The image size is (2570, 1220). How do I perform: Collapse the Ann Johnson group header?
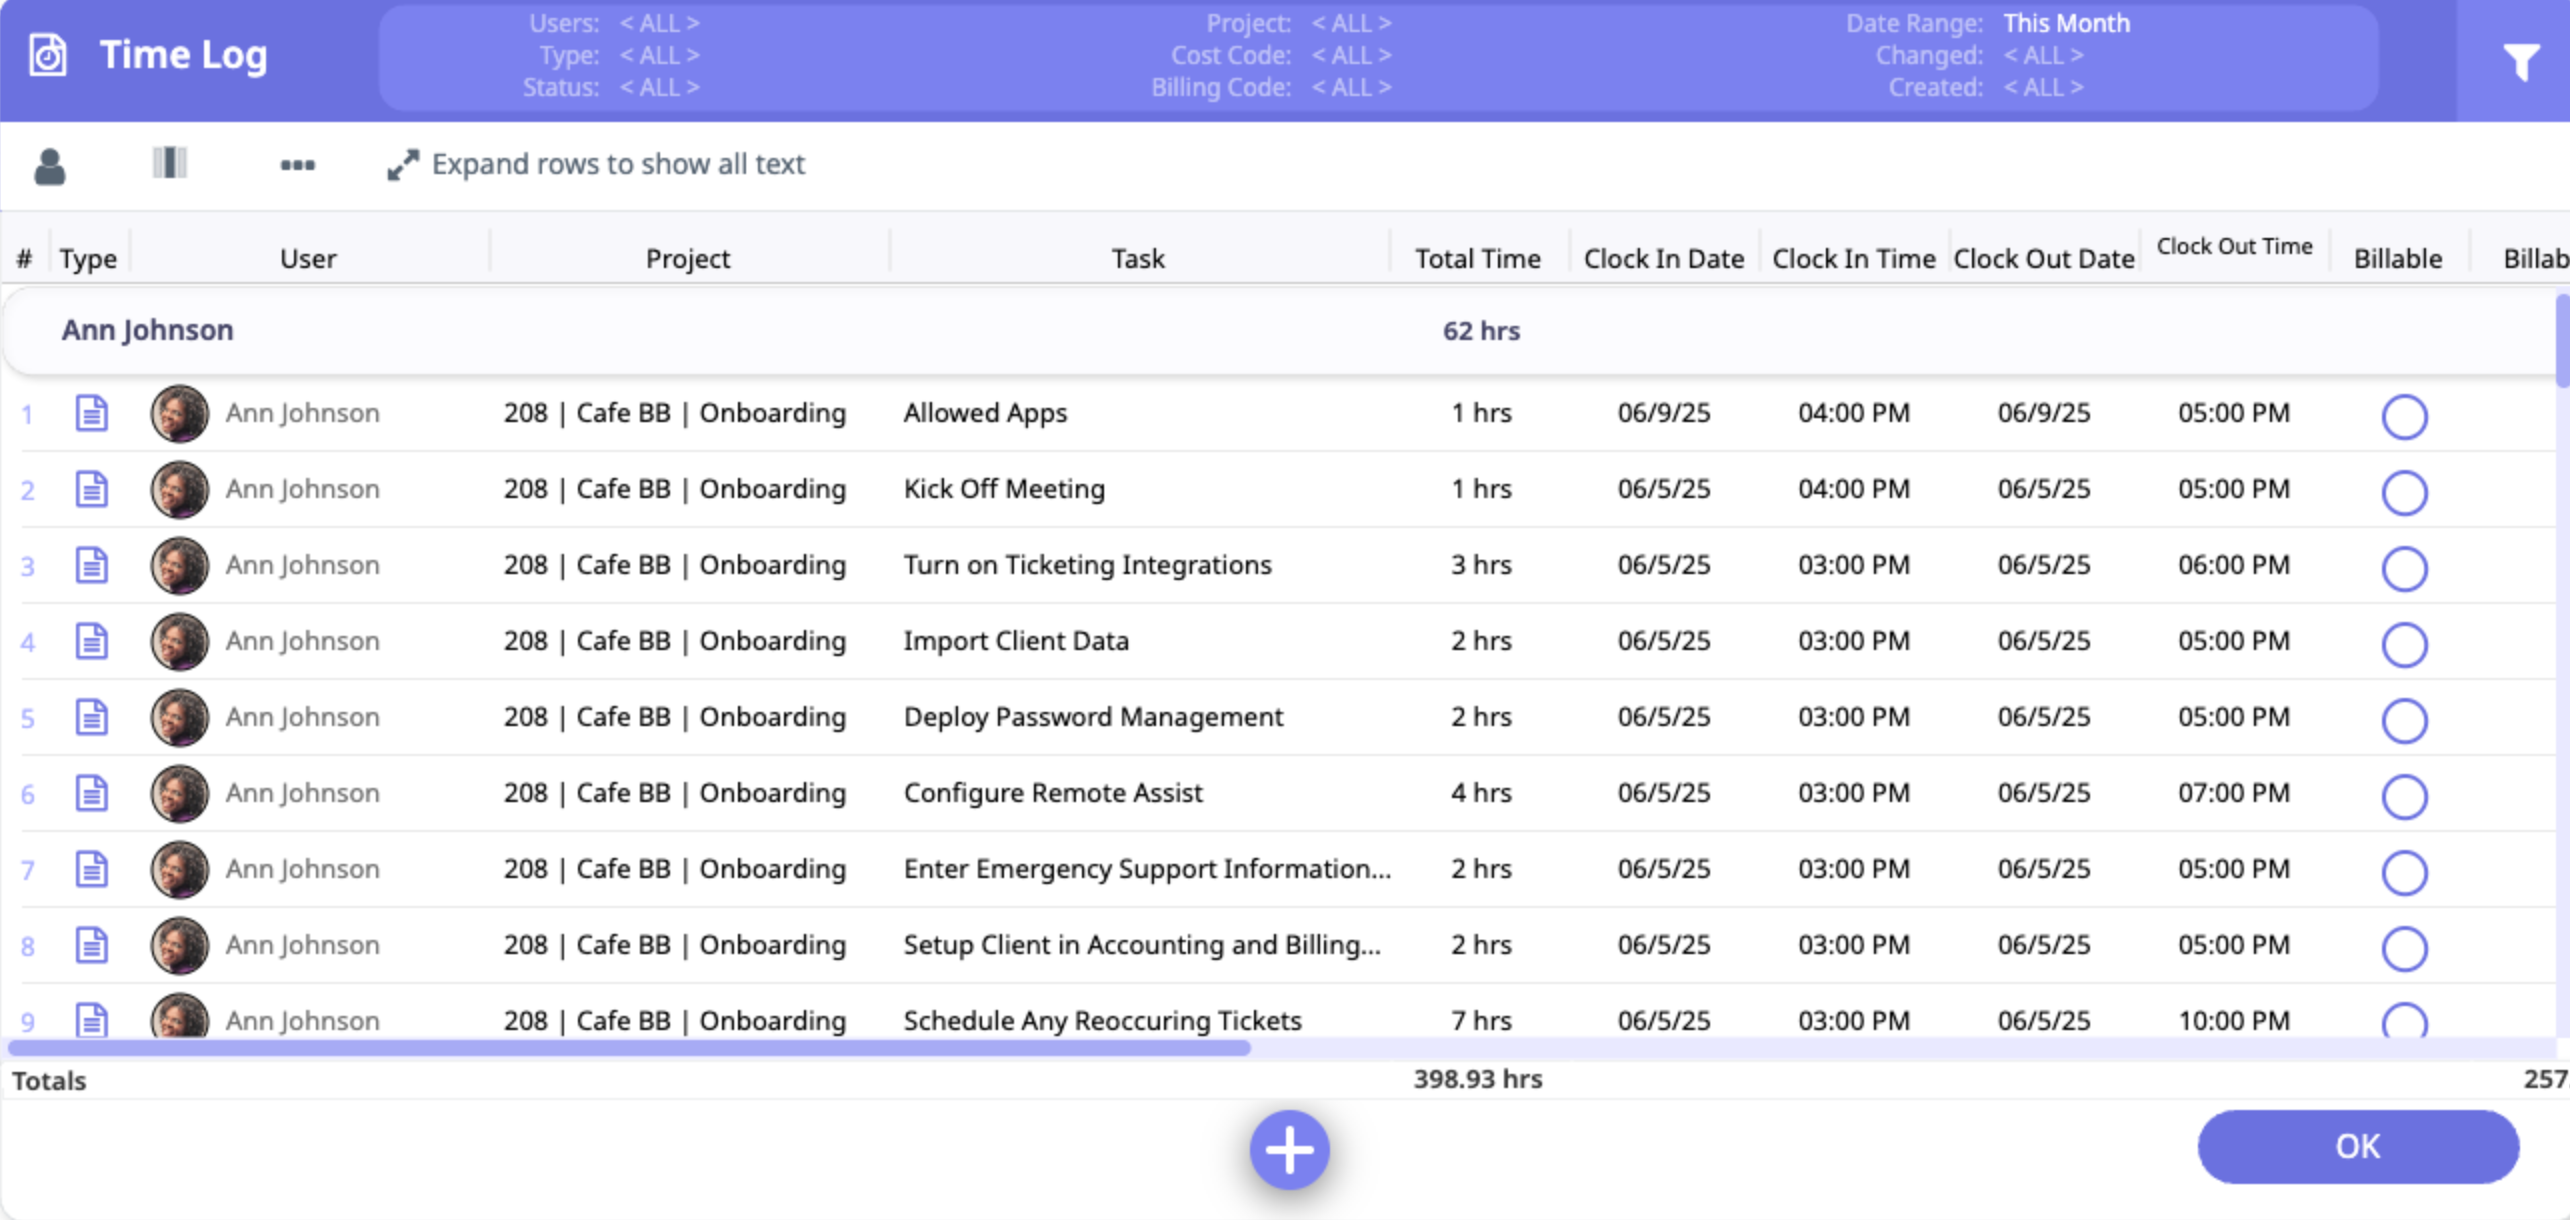pos(148,330)
